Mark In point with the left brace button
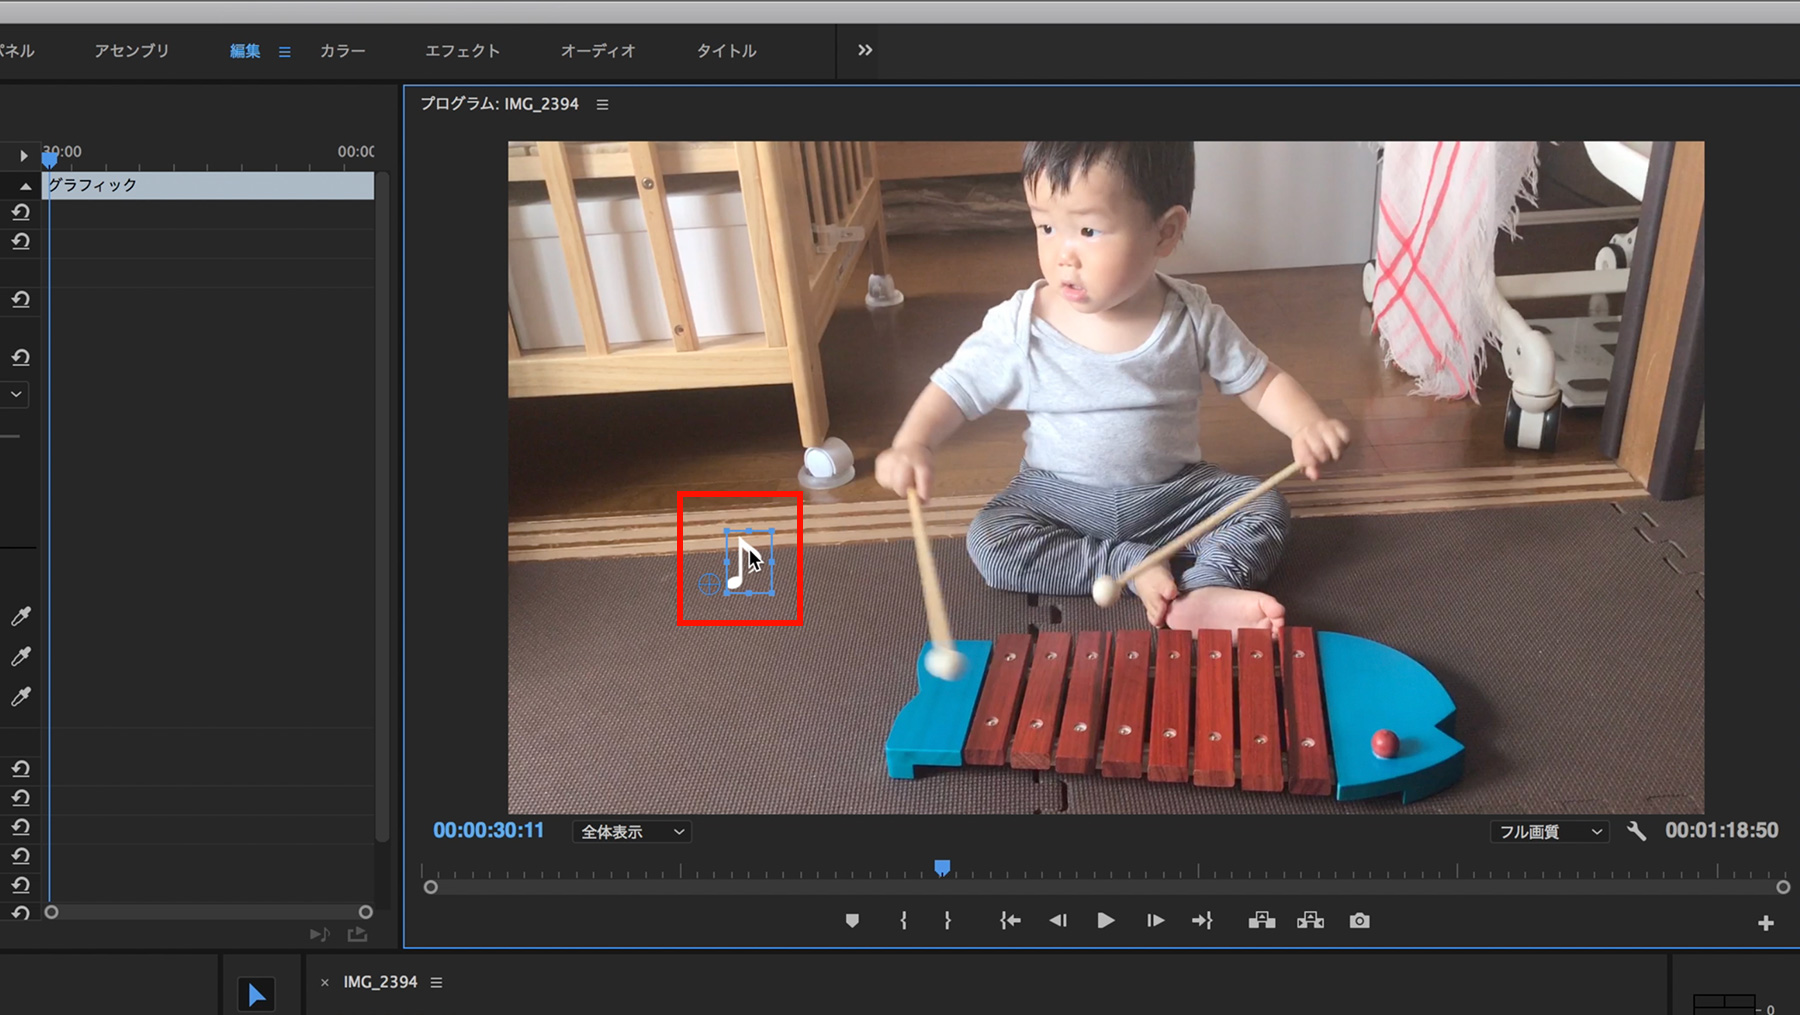 (x=904, y=921)
